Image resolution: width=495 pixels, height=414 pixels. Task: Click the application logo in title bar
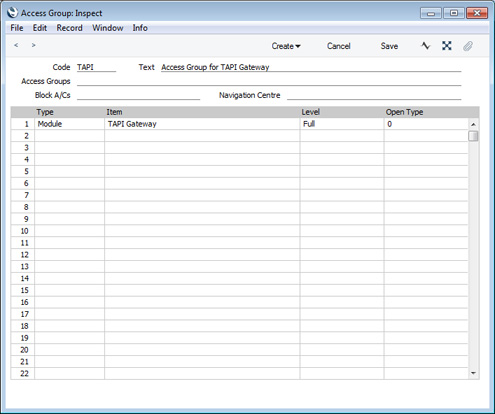coord(12,13)
